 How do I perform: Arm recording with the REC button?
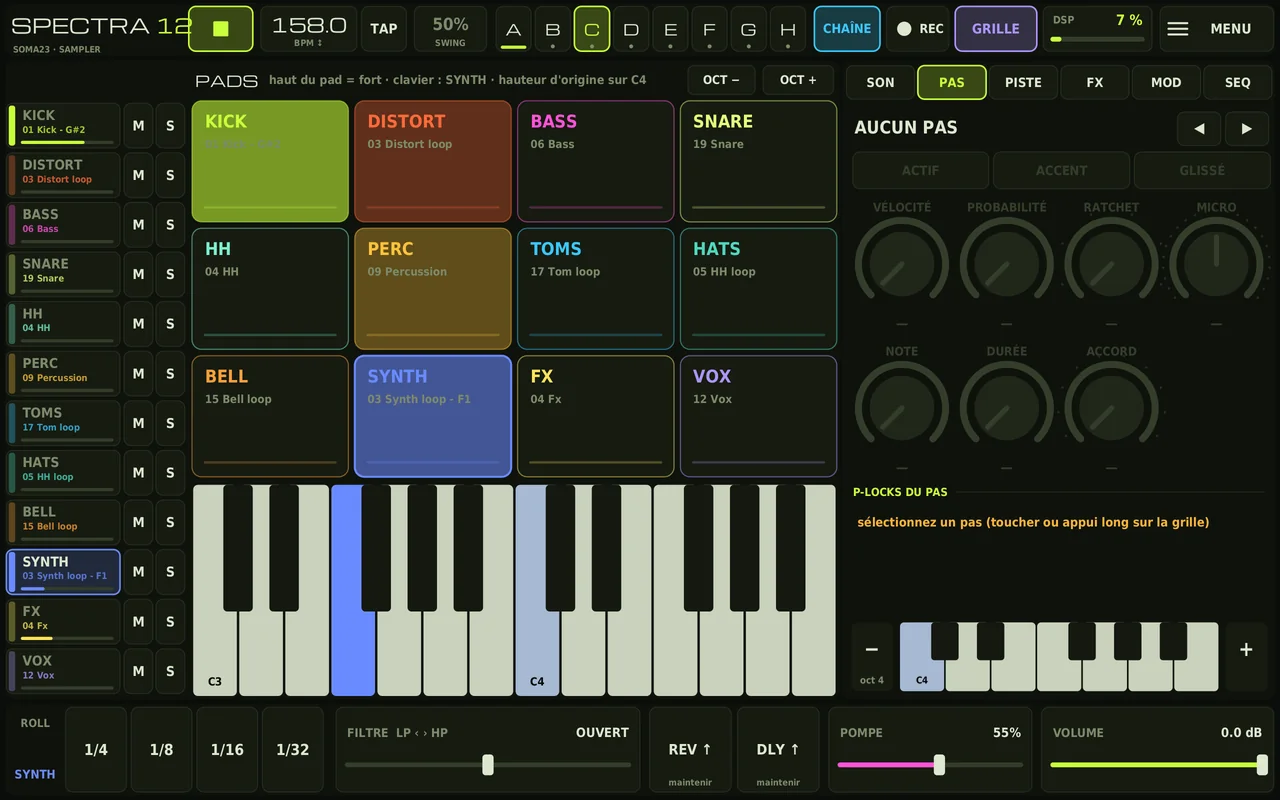tap(918, 28)
